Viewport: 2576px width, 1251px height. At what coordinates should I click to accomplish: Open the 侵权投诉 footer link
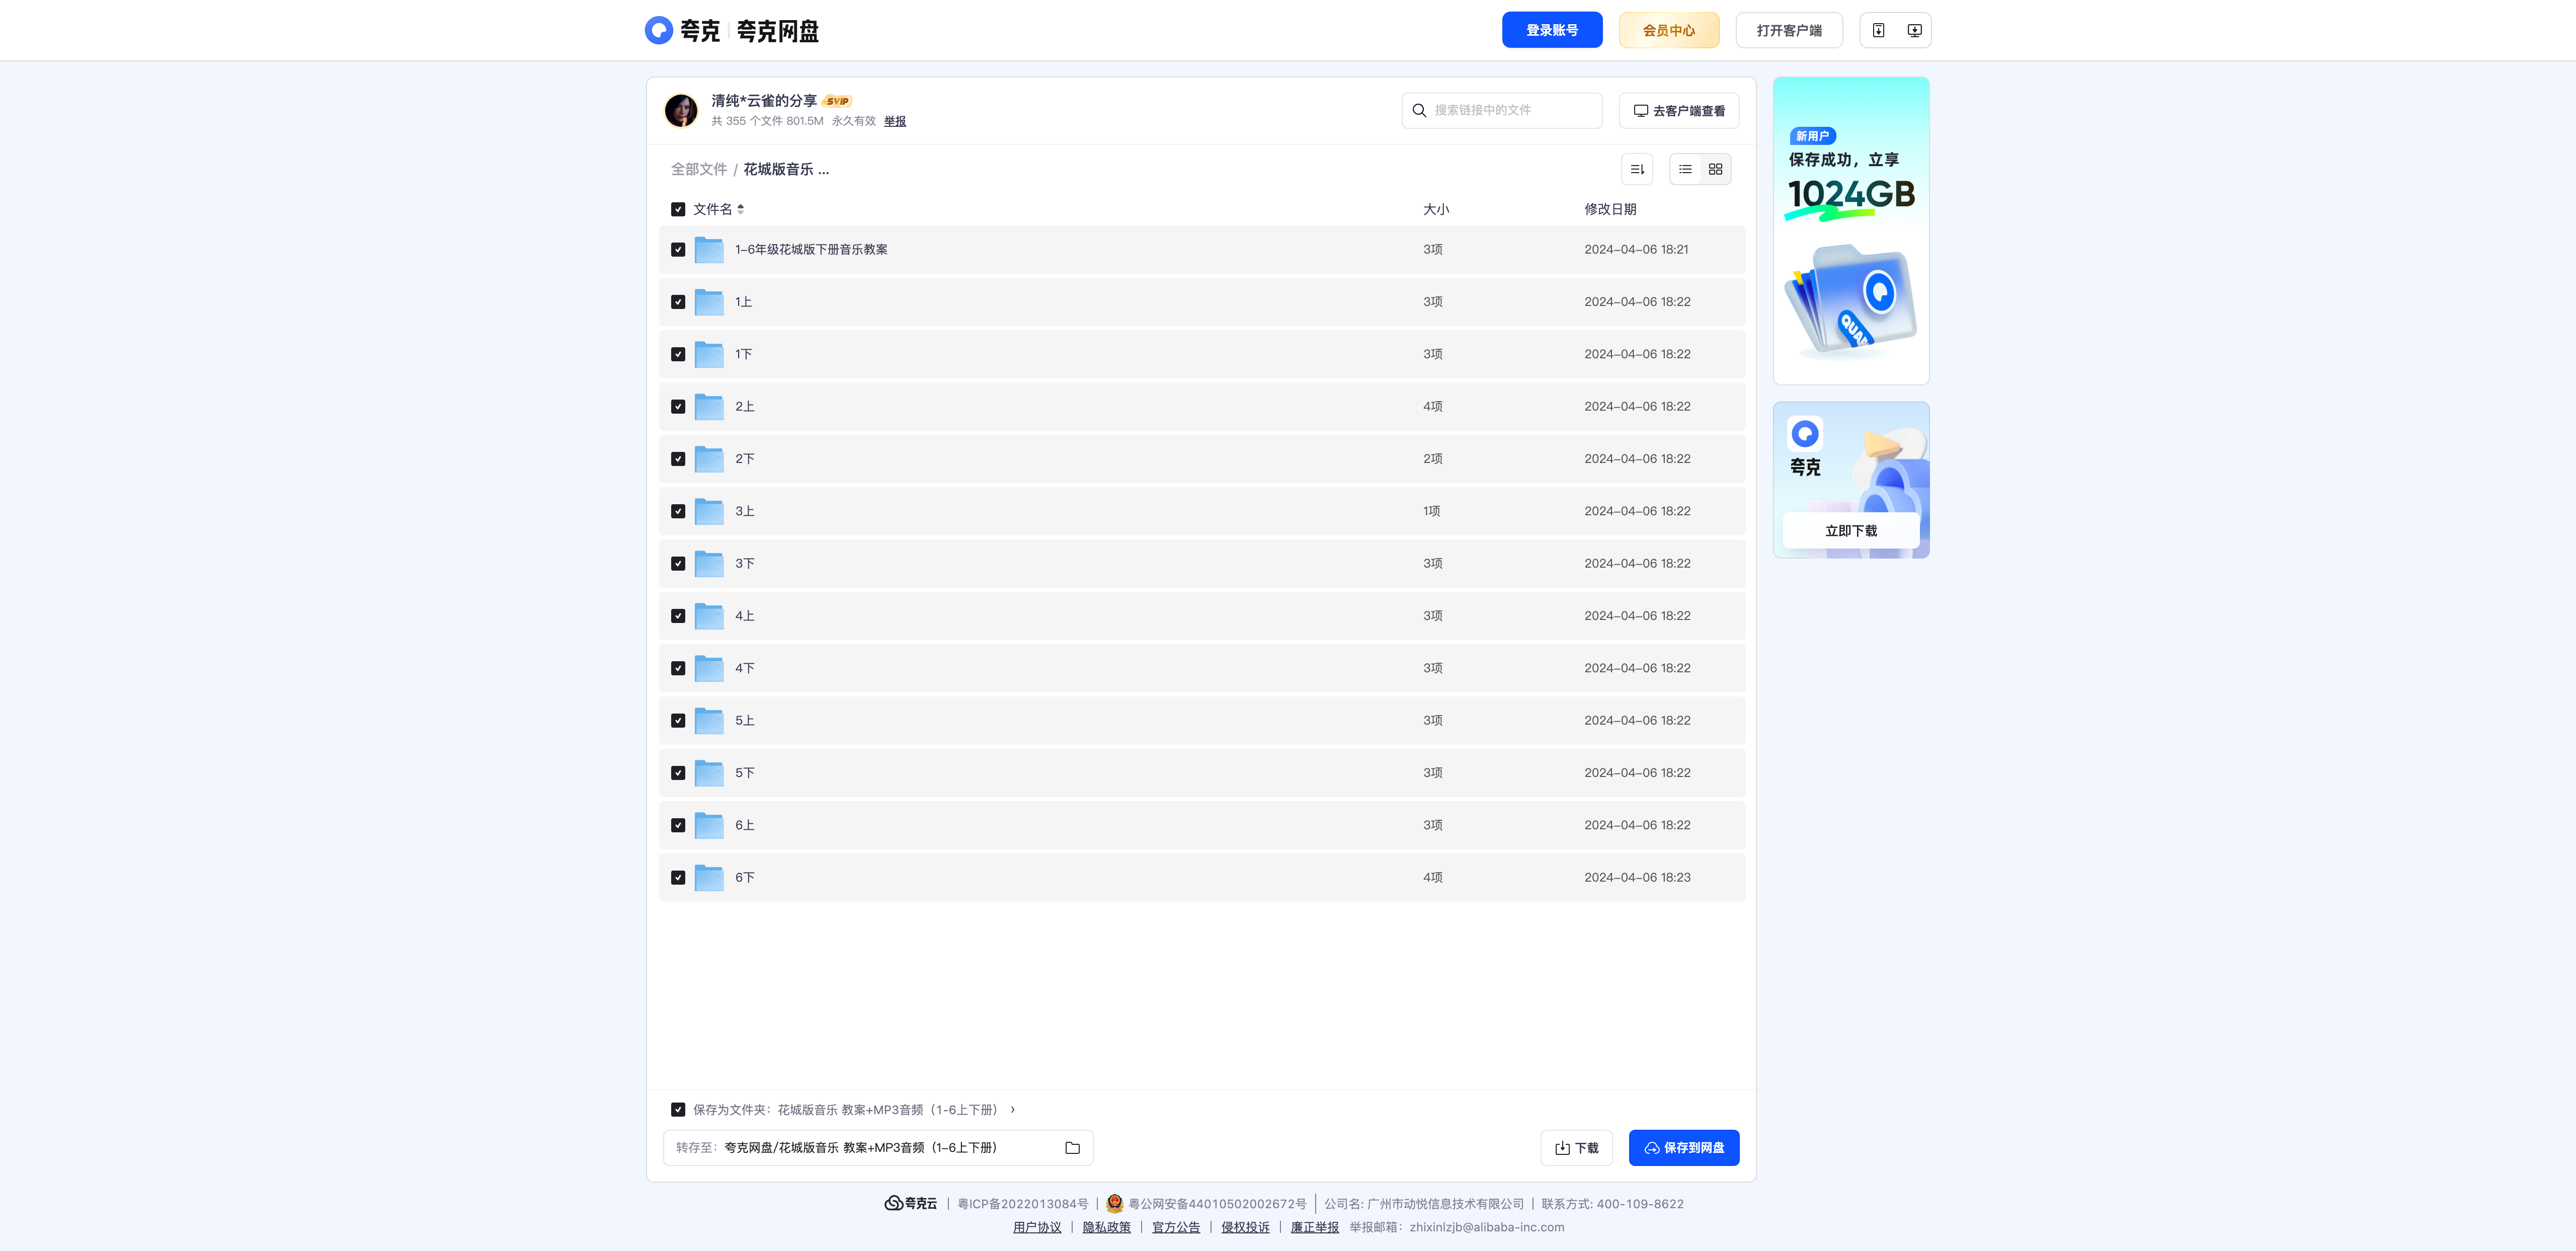1245,1227
